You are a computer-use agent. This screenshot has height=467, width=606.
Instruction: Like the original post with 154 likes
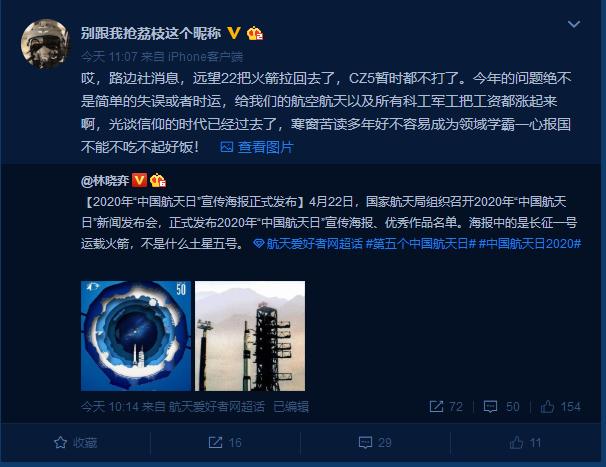click(x=560, y=406)
